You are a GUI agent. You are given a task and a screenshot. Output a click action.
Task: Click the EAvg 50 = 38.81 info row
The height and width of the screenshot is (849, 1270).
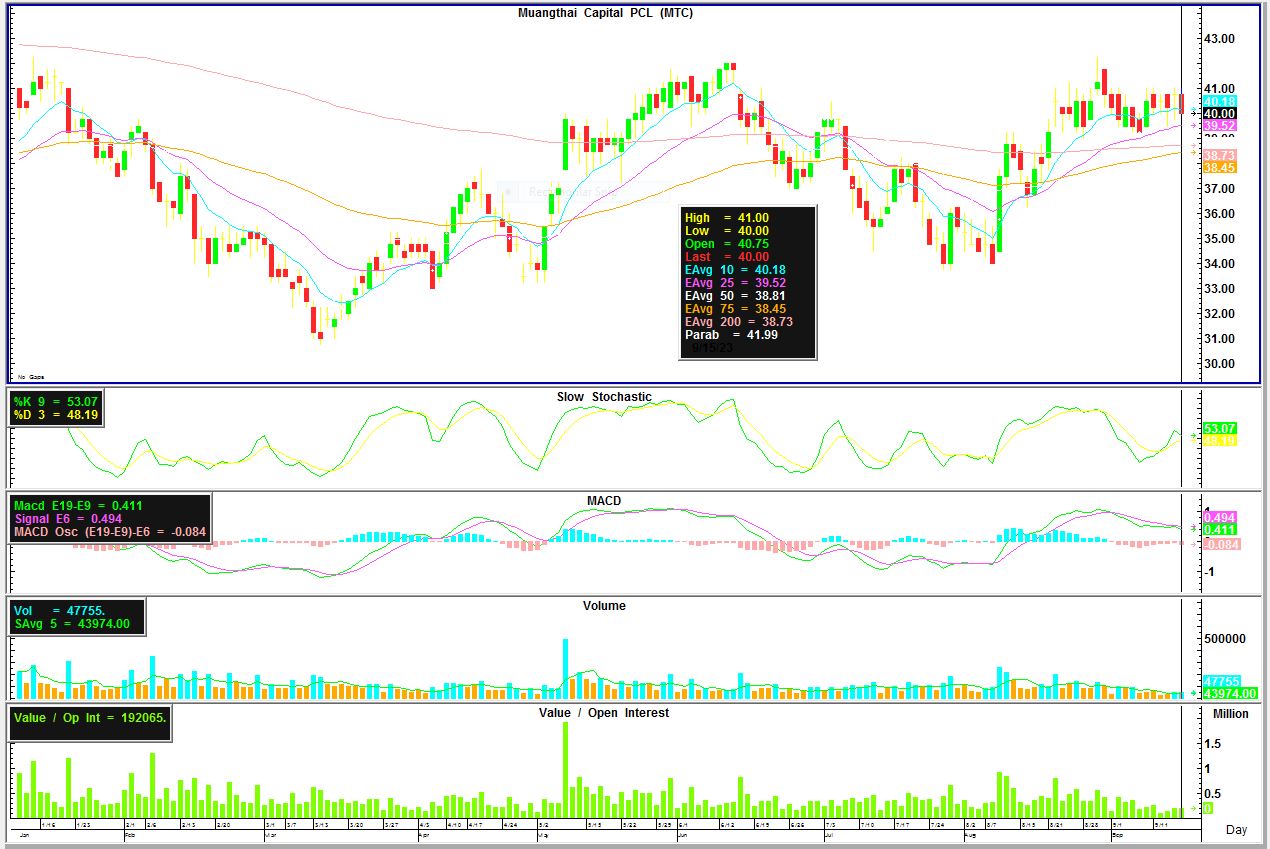[735, 296]
